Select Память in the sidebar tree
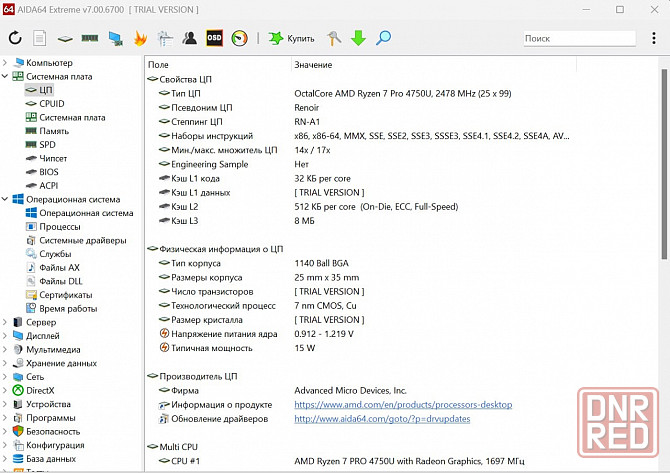This screenshot has width=670, height=473. (54, 131)
